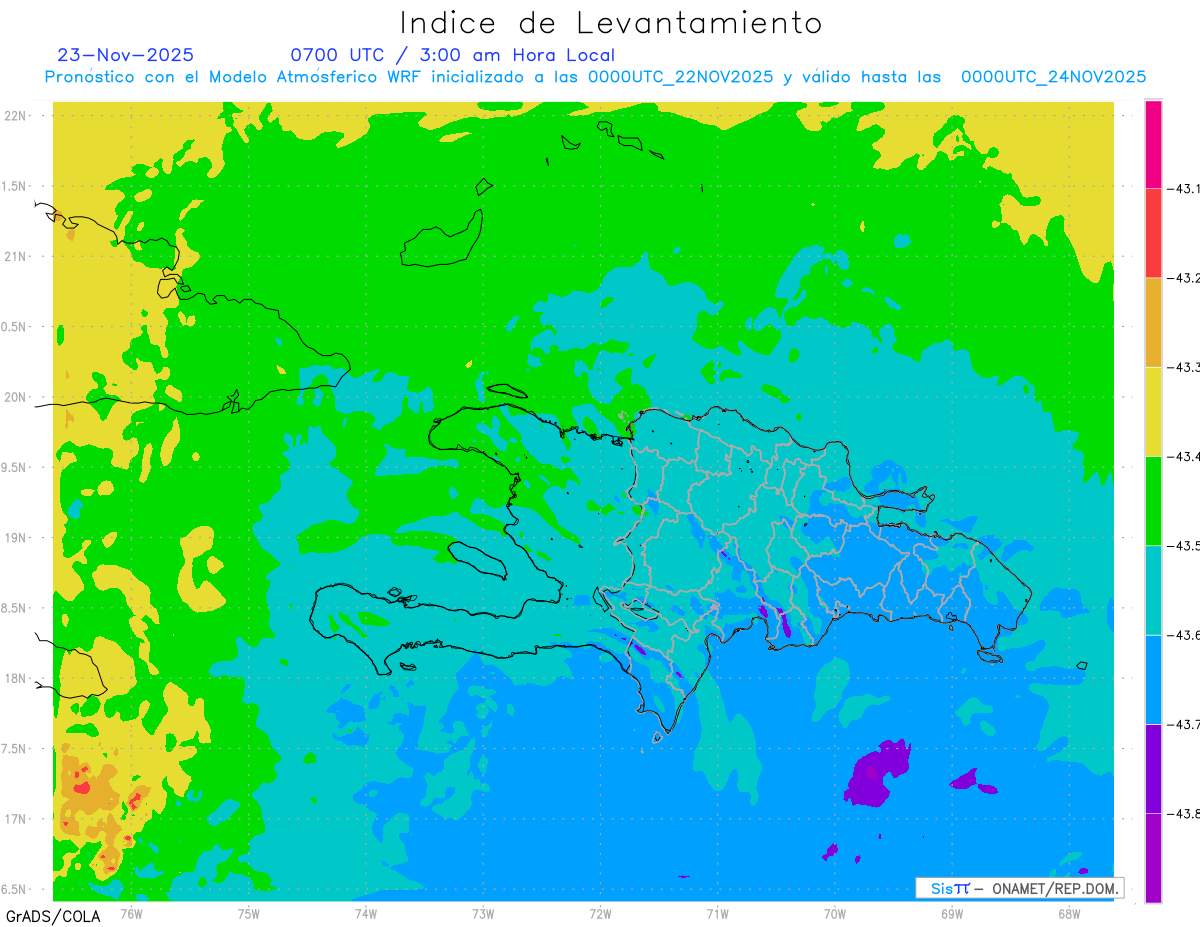
Task: Click the '75W' longitude label
Action: (249, 913)
